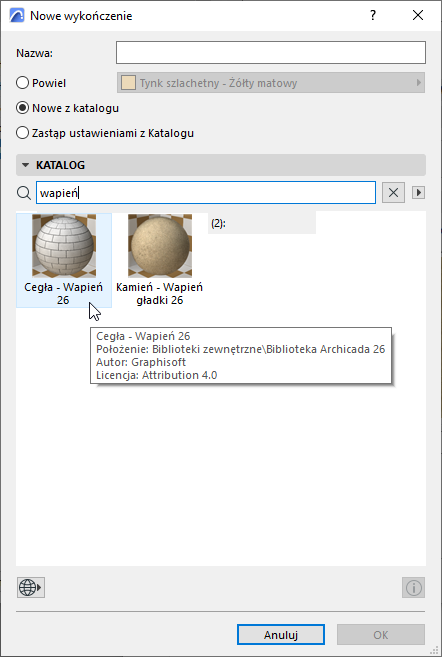
Task: Select the Powiel radio button
Action: pos(22,83)
